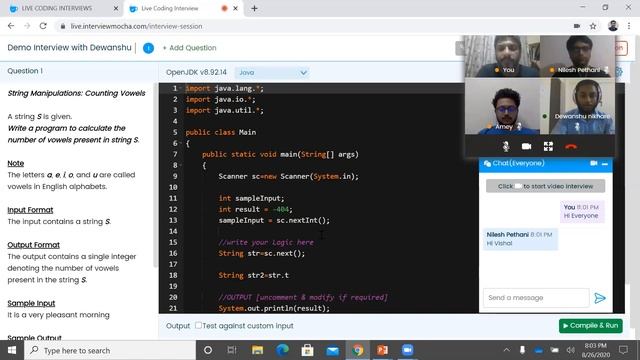The image size is (640, 360).
Task: Enable Test against custom input checkbox
Action: click(x=198, y=325)
